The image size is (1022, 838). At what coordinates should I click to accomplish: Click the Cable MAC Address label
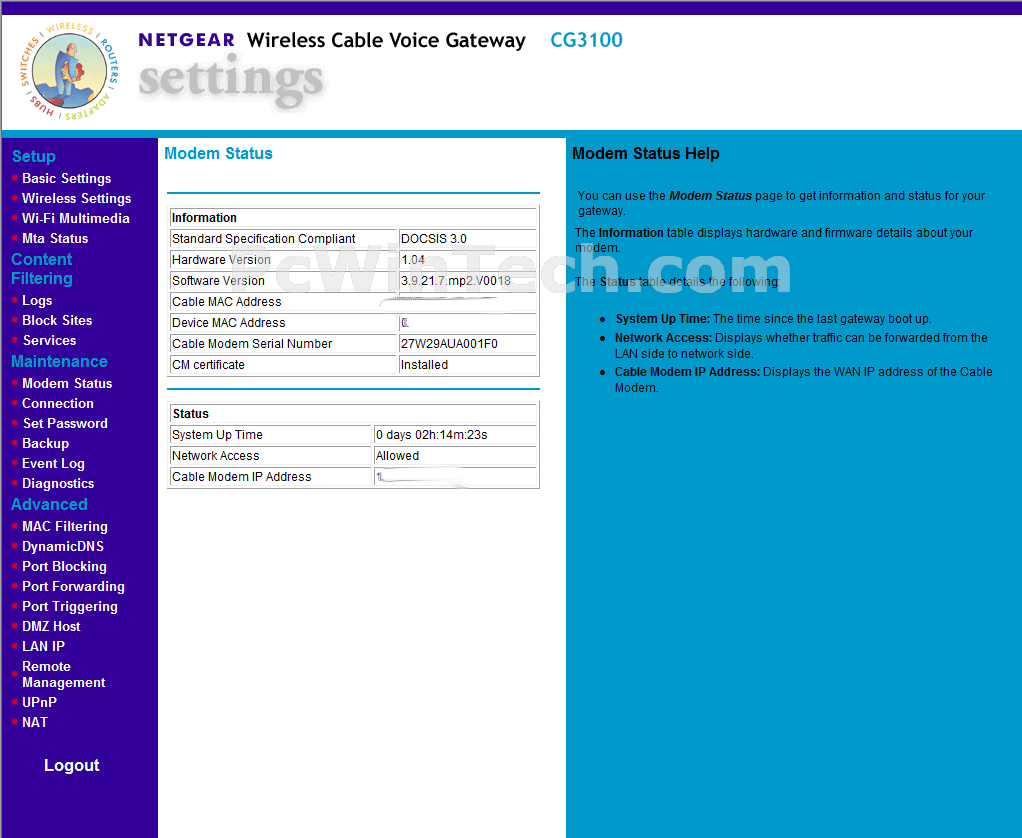[227, 302]
